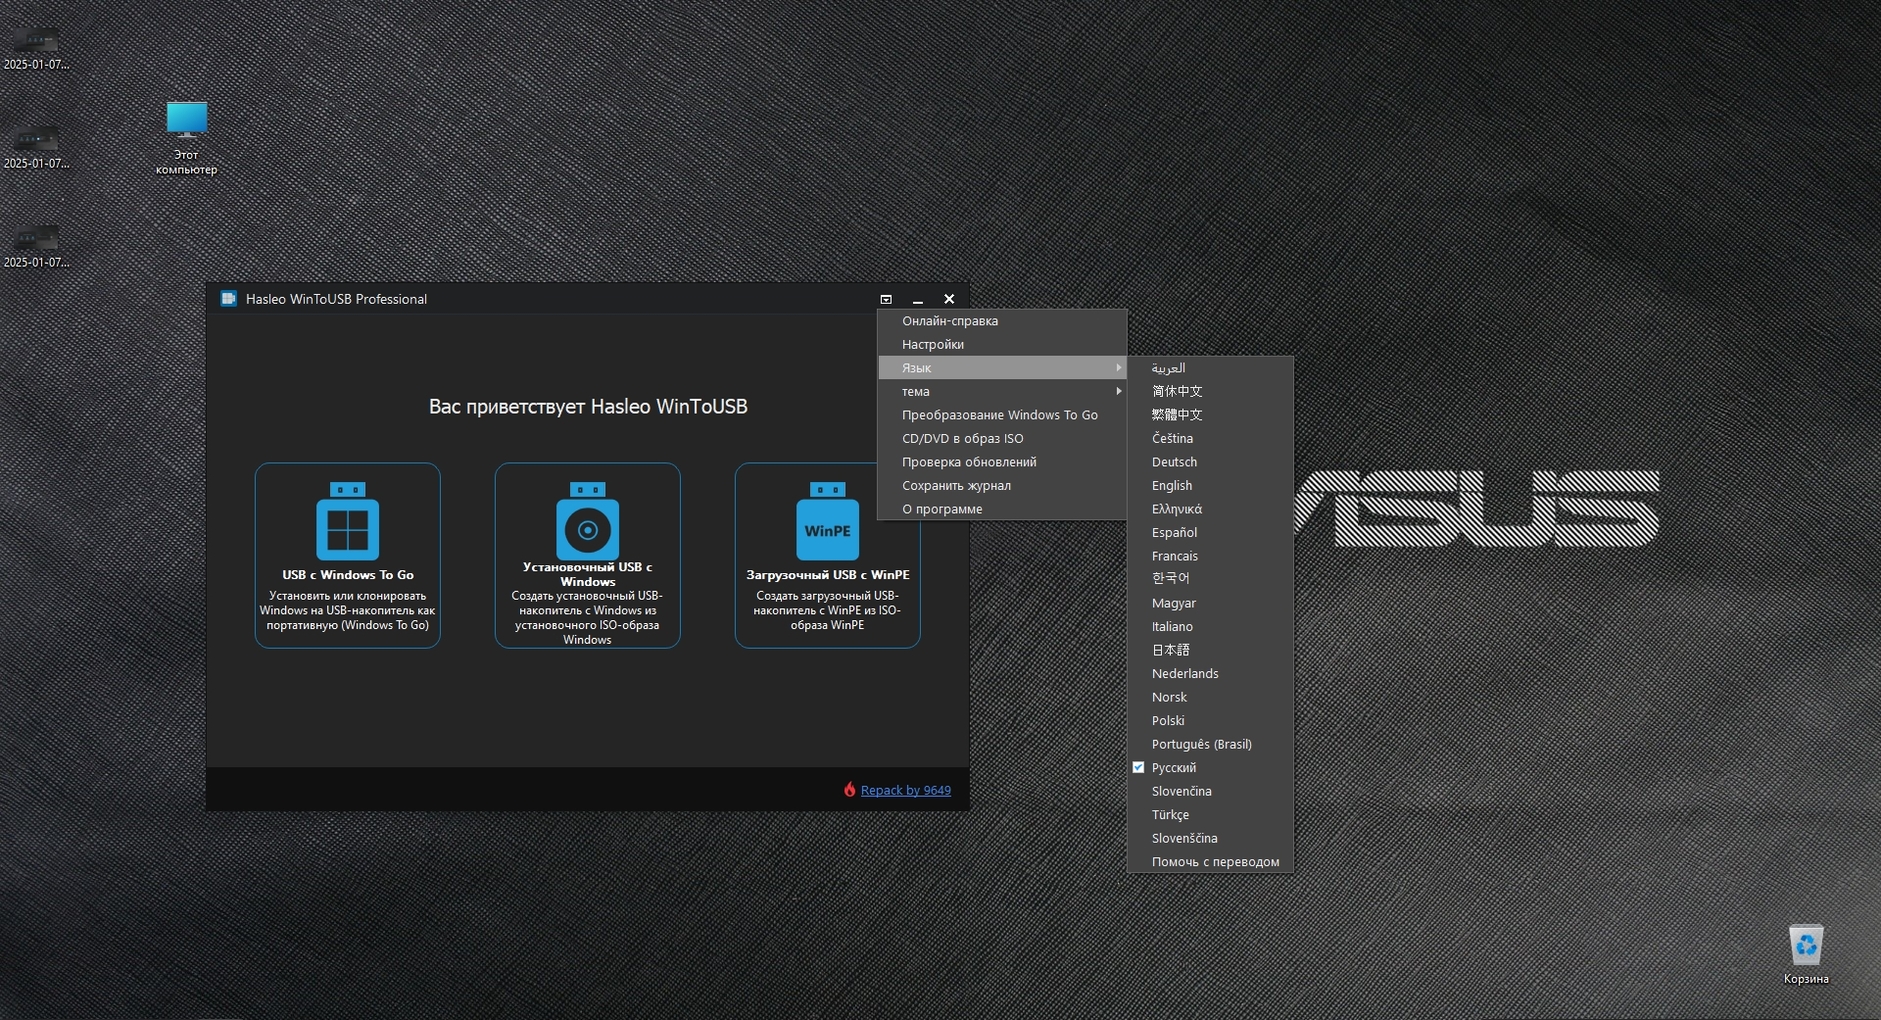Click the Русский language checkmark
Viewport: 1881px width, 1020px height.
click(1138, 767)
